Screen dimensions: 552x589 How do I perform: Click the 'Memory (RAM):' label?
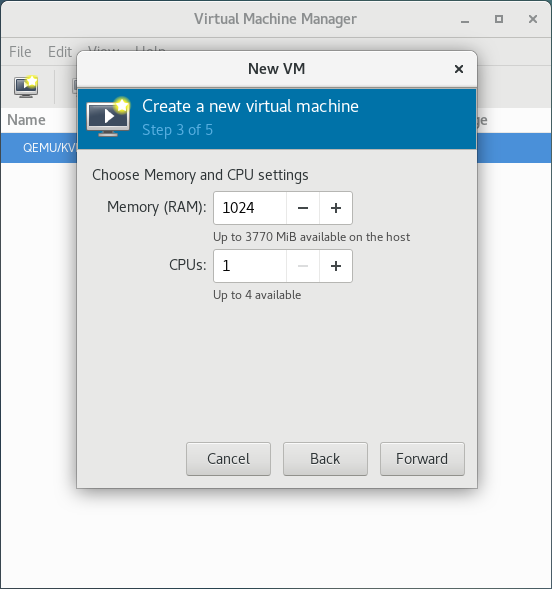[x=157, y=207]
